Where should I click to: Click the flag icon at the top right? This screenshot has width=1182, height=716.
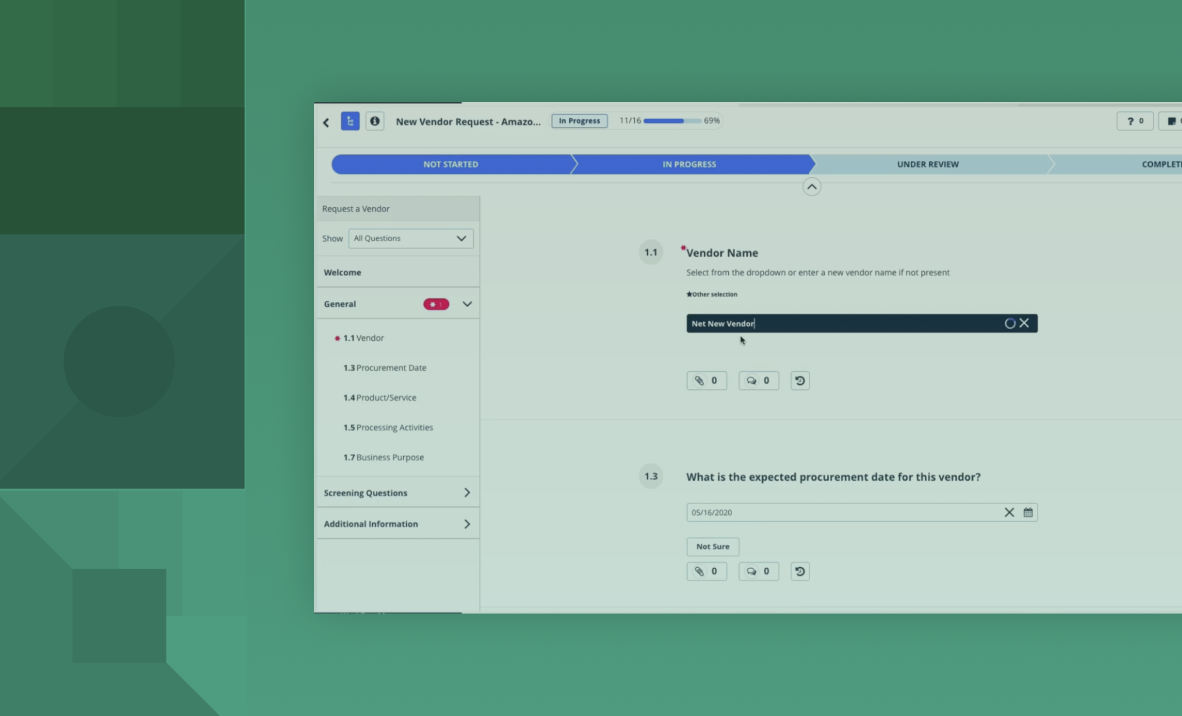click(1169, 120)
